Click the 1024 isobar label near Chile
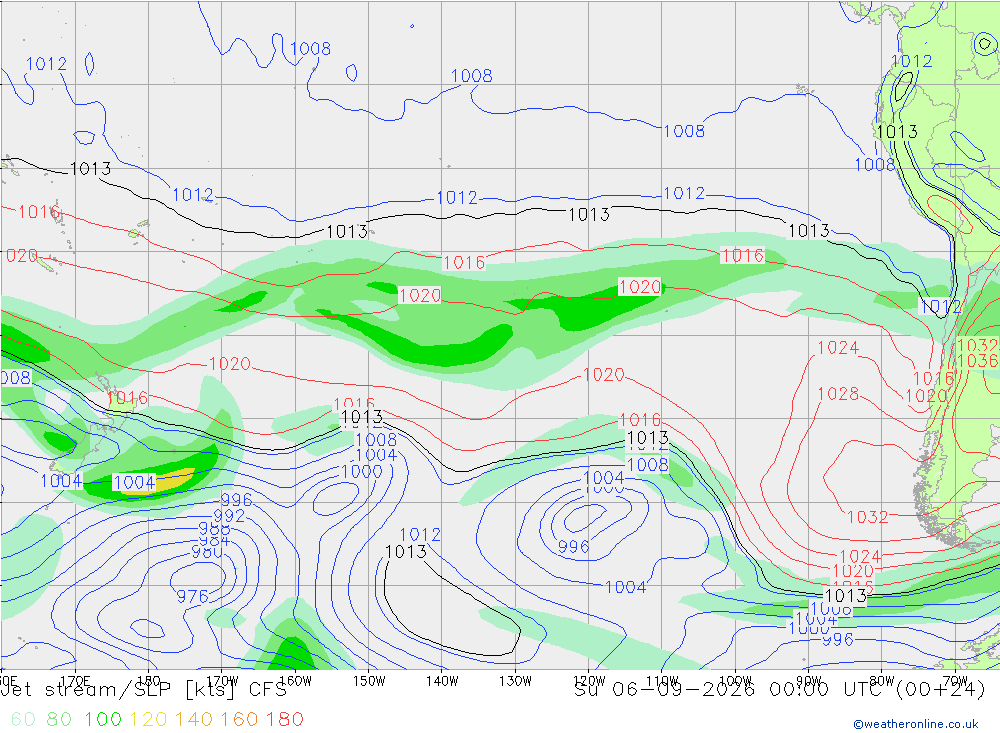1000x733 pixels. (838, 348)
